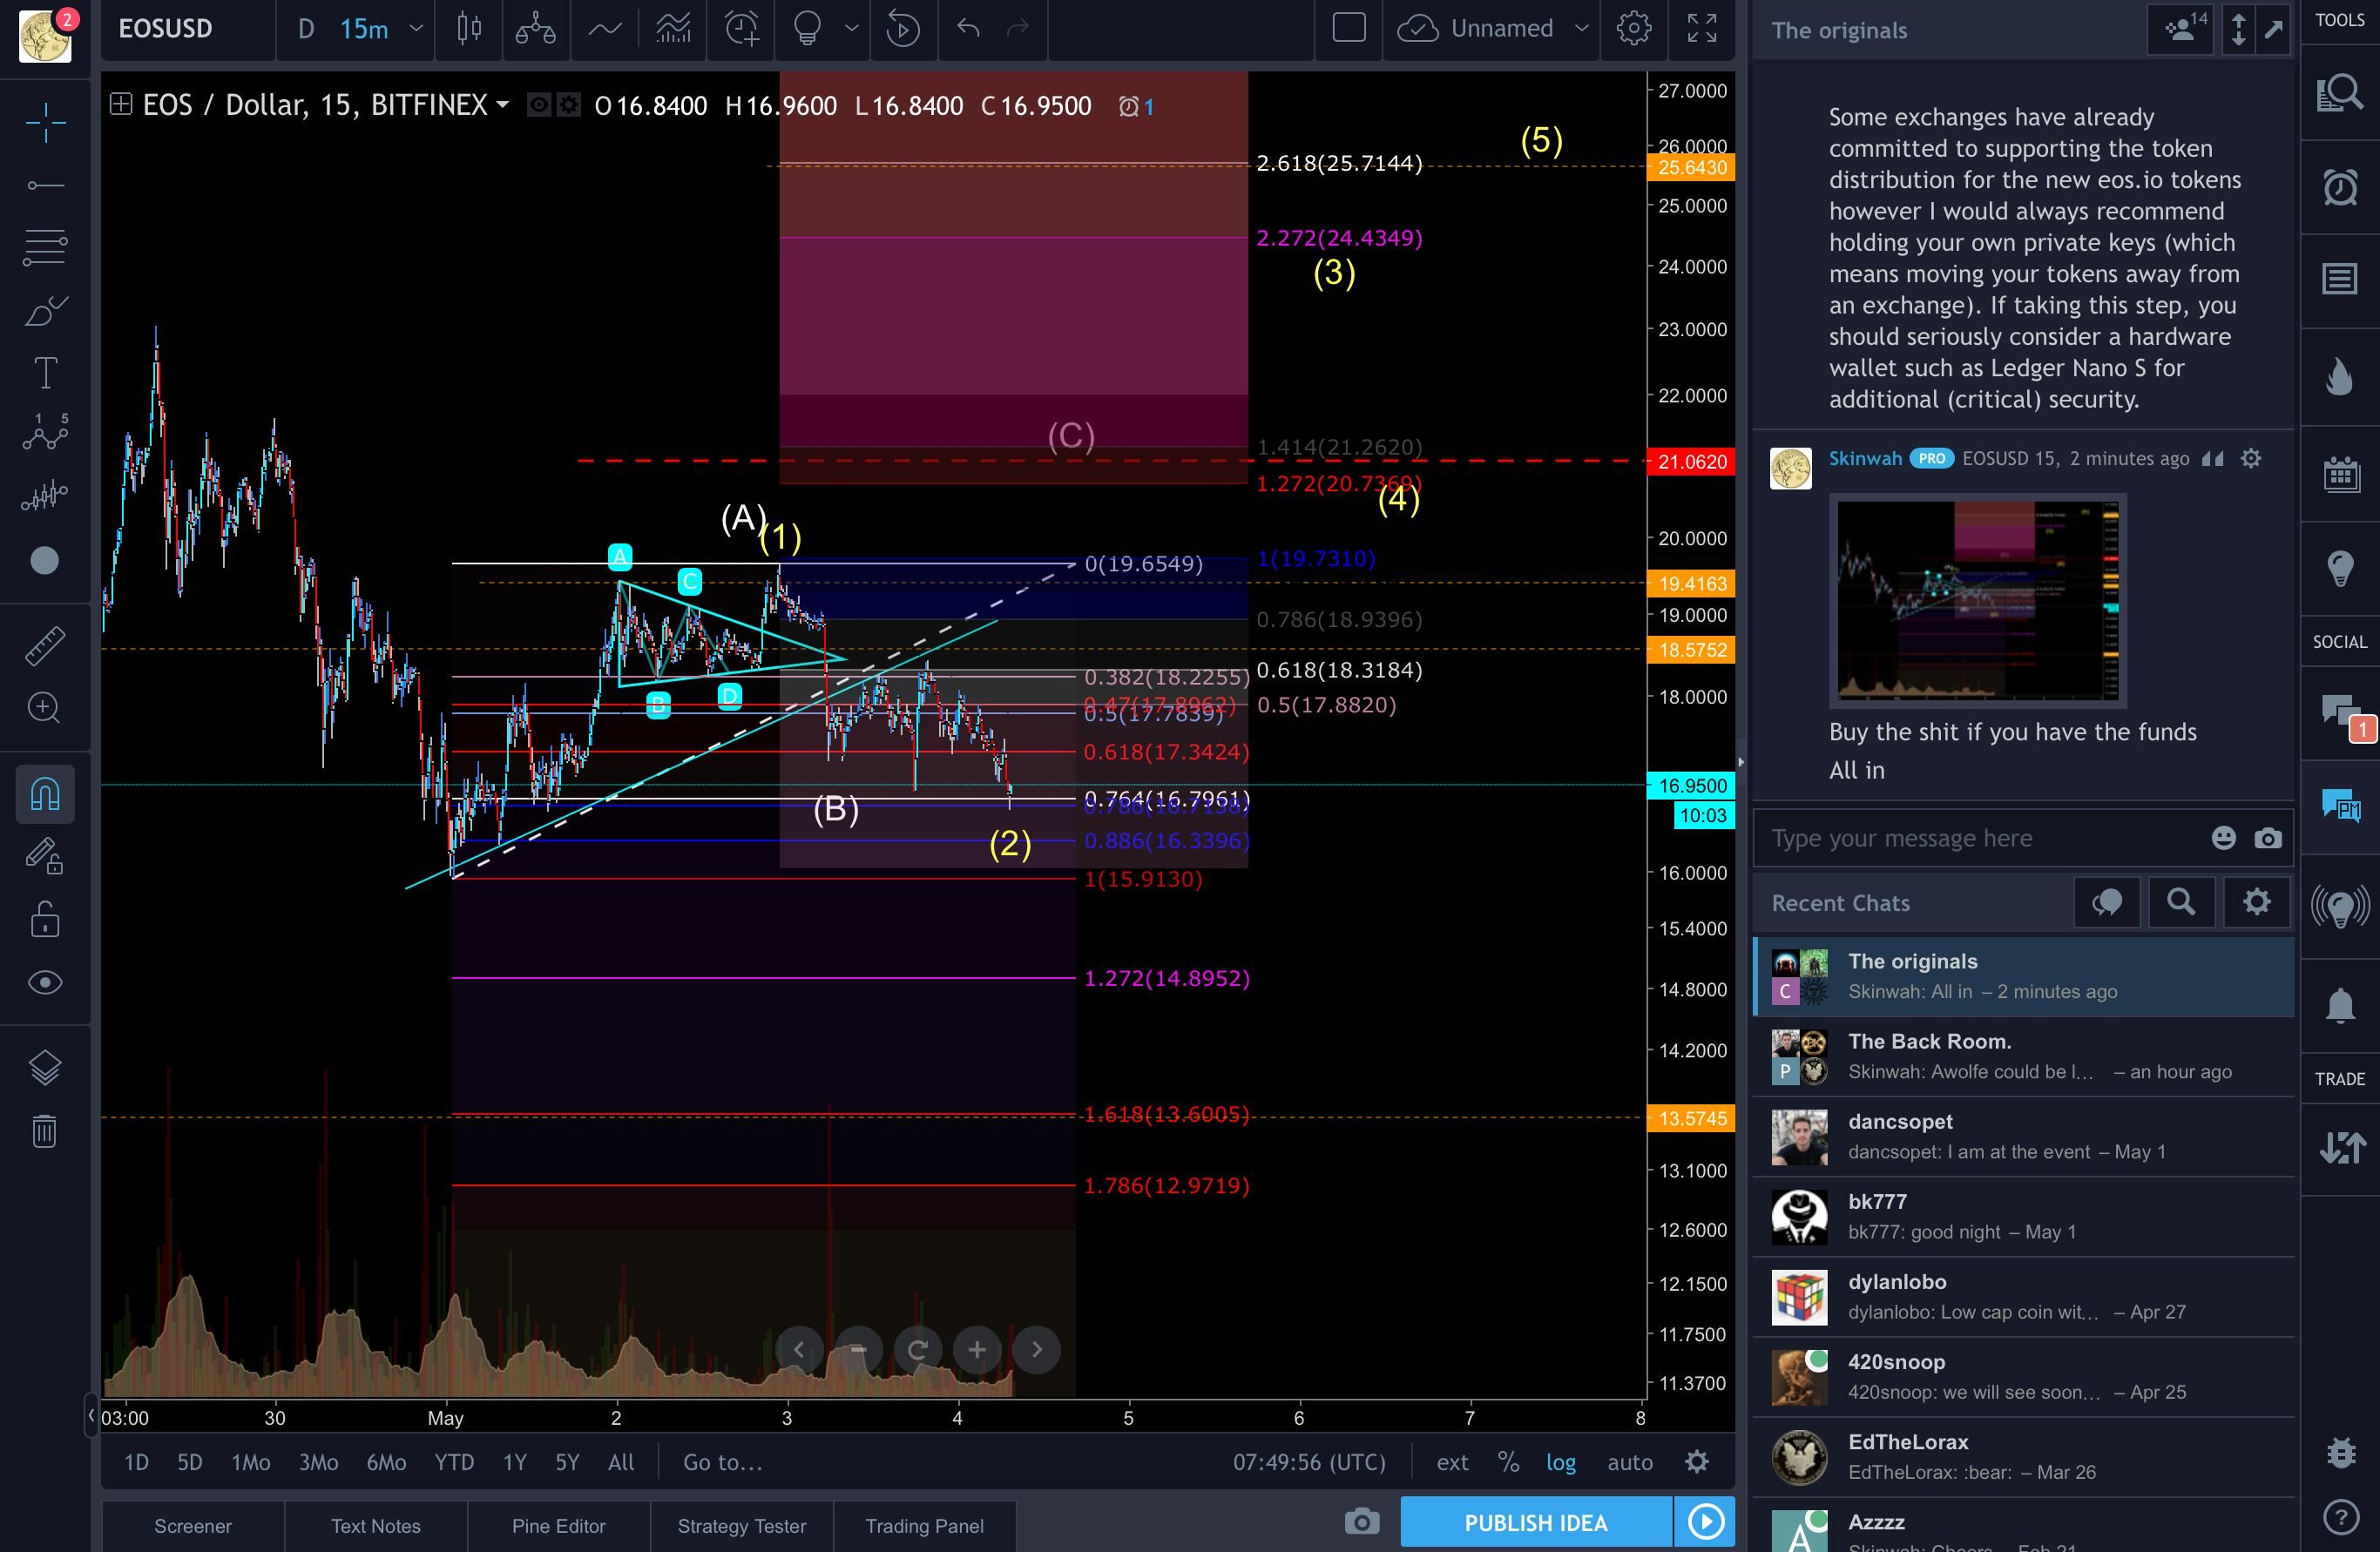Open the Trading Panel tab
The width and height of the screenshot is (2380, 1552).
point(925,1526)
